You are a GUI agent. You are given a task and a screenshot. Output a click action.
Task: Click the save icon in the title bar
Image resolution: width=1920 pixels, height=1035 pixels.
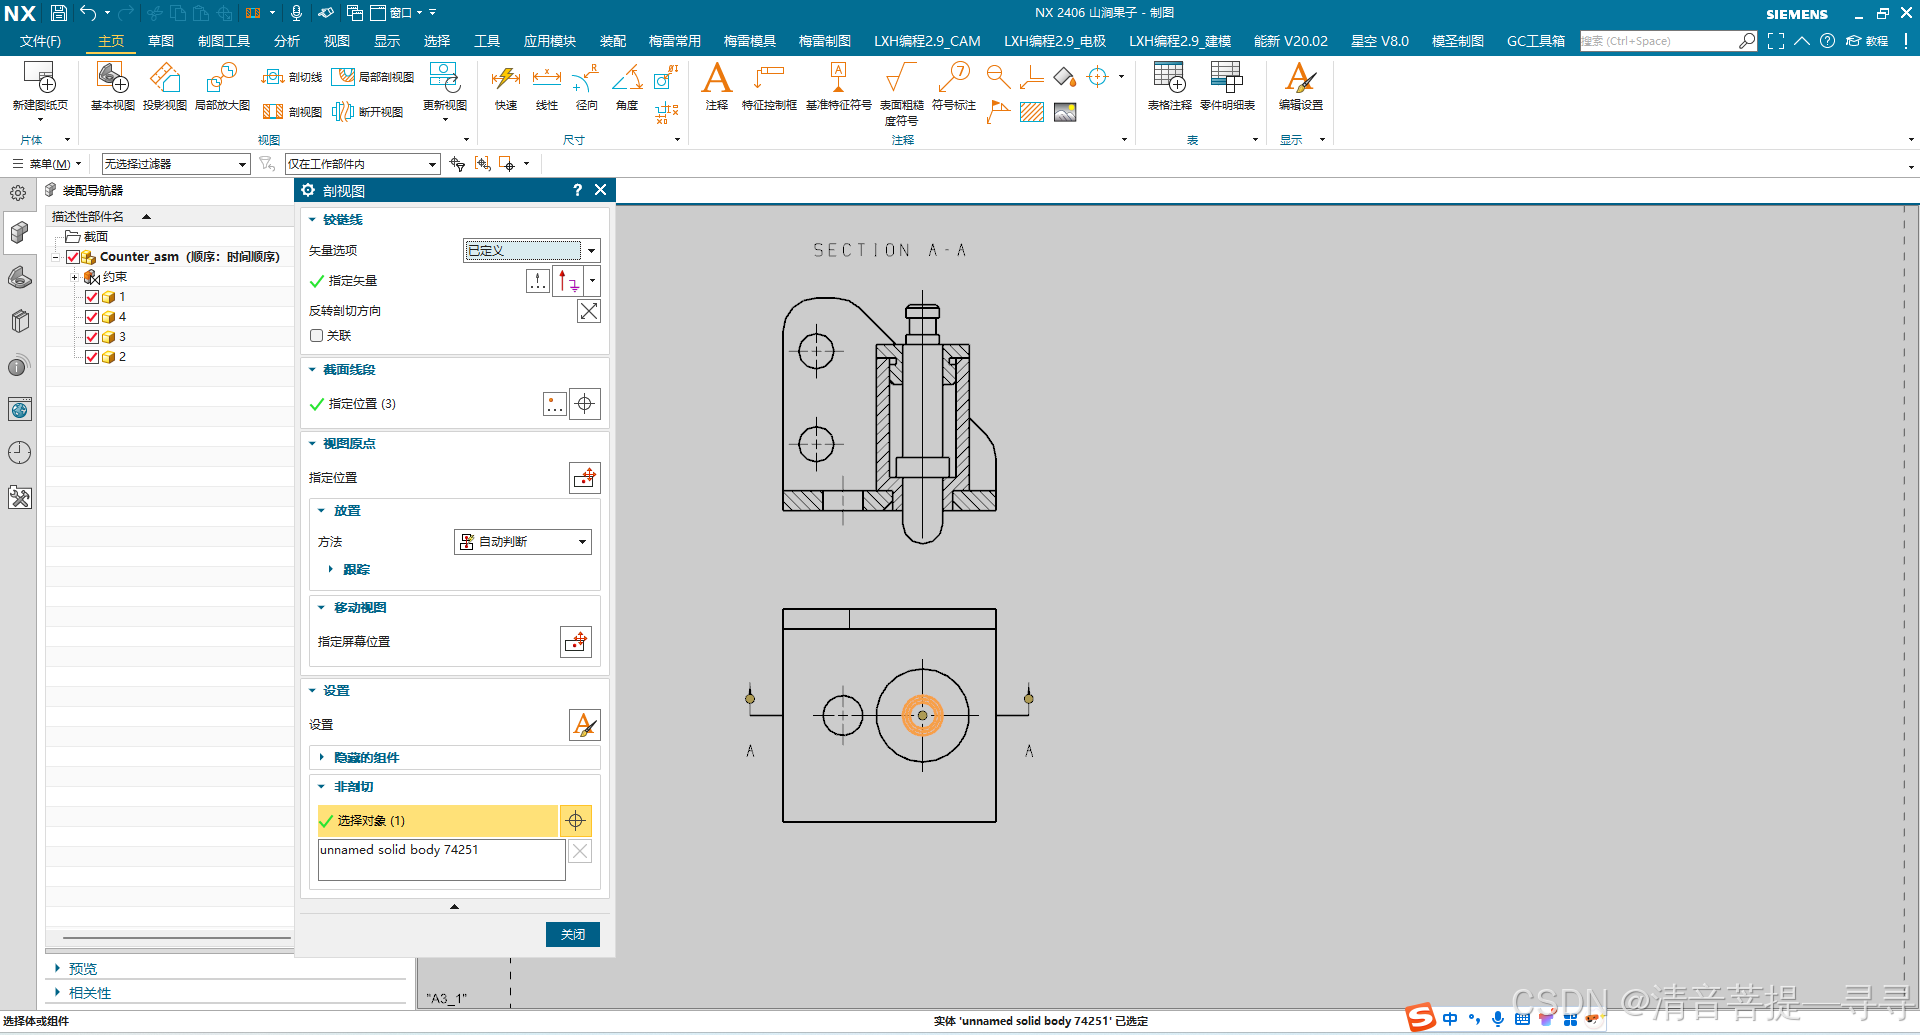pyautogui.click(x=59, y=13)
